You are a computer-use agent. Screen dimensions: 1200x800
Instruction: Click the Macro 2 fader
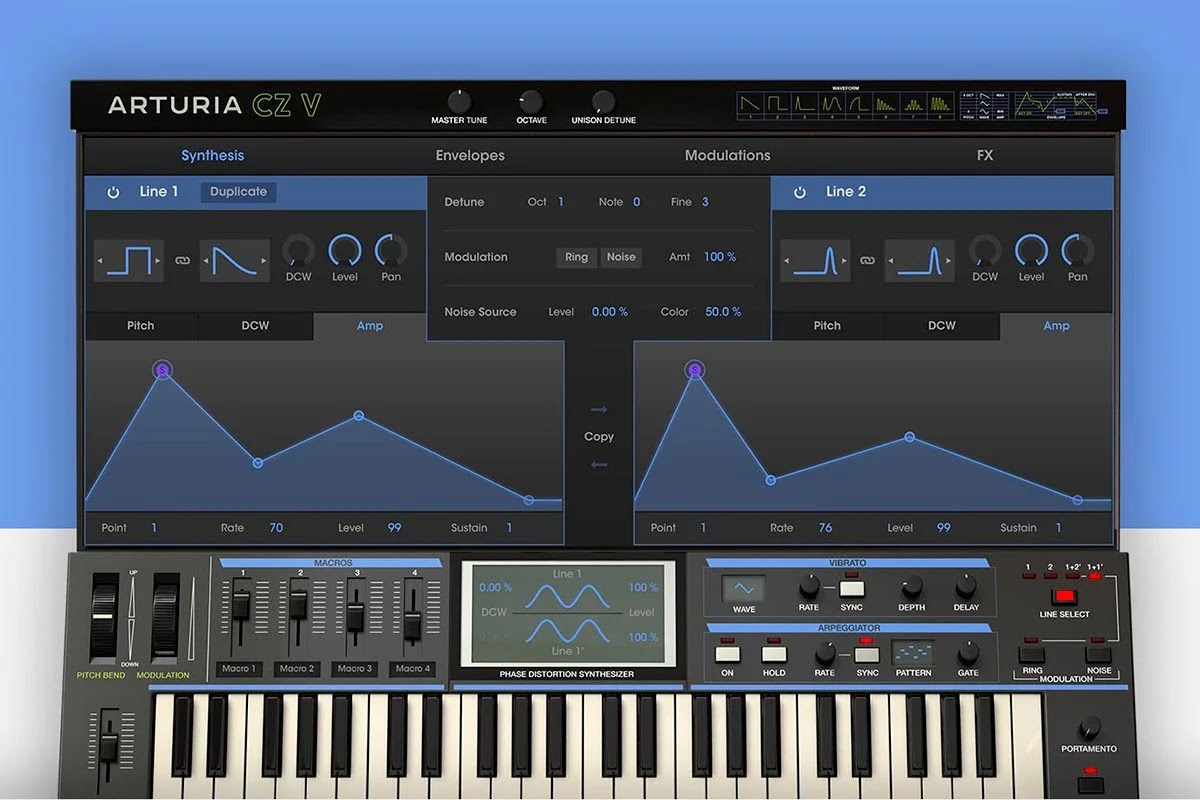click(x=299, y=603)
